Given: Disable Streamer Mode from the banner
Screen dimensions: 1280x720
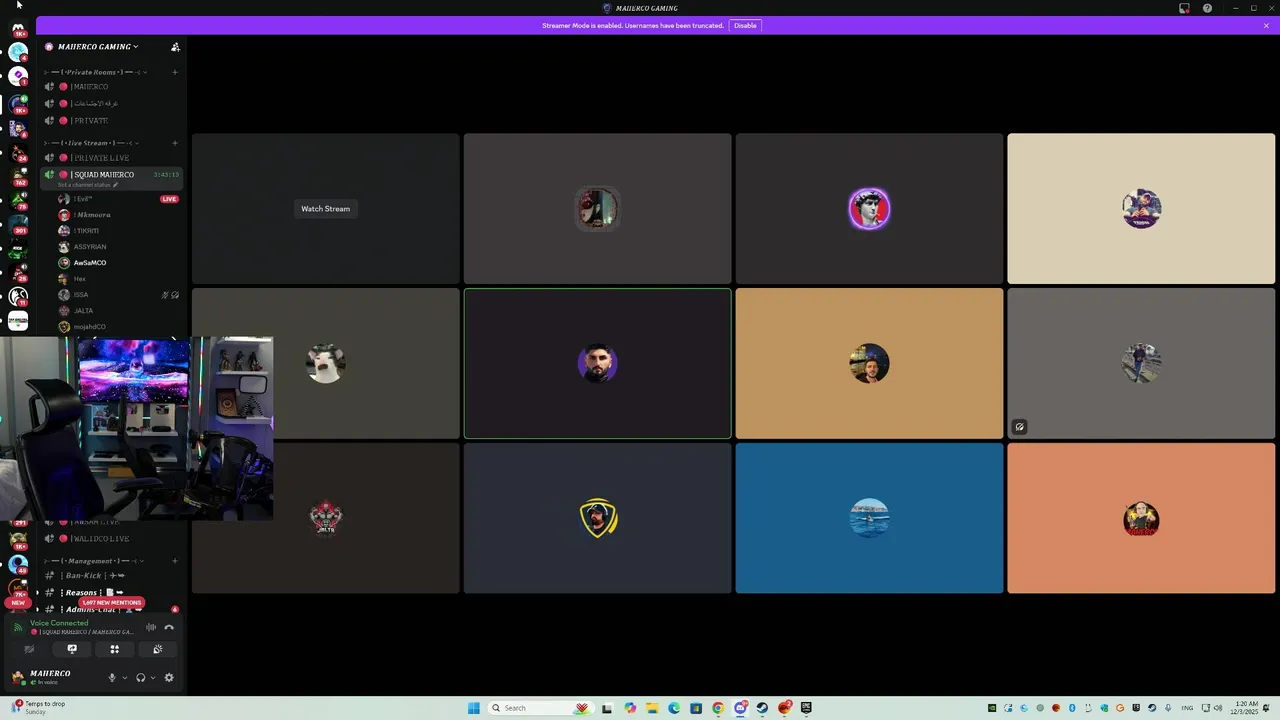Looking at the screenshot, I should coord(745,25).
